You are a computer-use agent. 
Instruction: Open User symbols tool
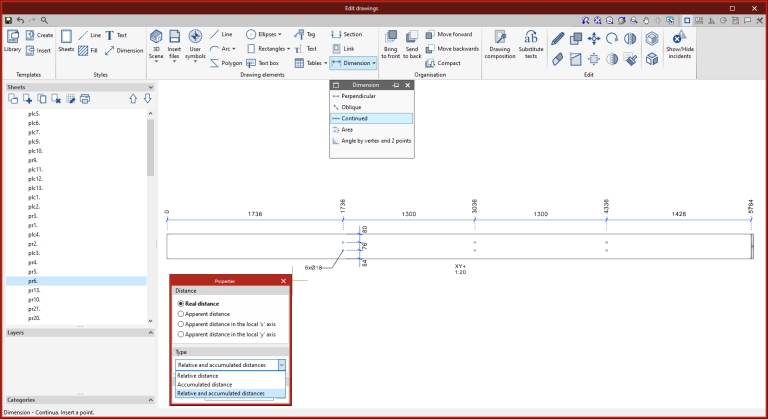click(x=195, y=45)
